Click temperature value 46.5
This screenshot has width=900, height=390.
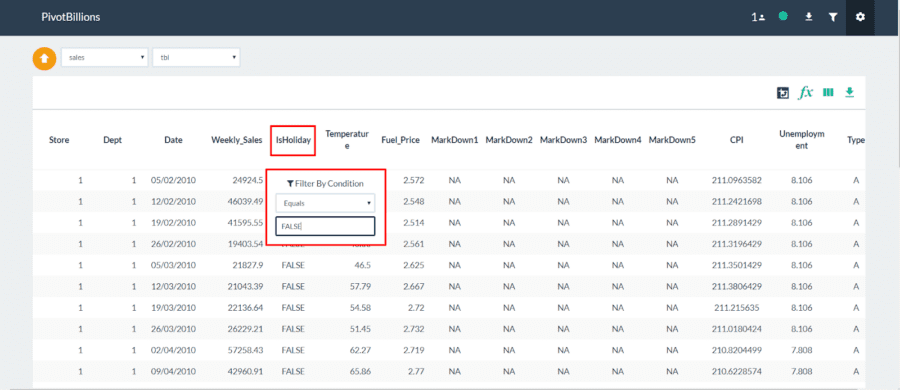(362, 265)
